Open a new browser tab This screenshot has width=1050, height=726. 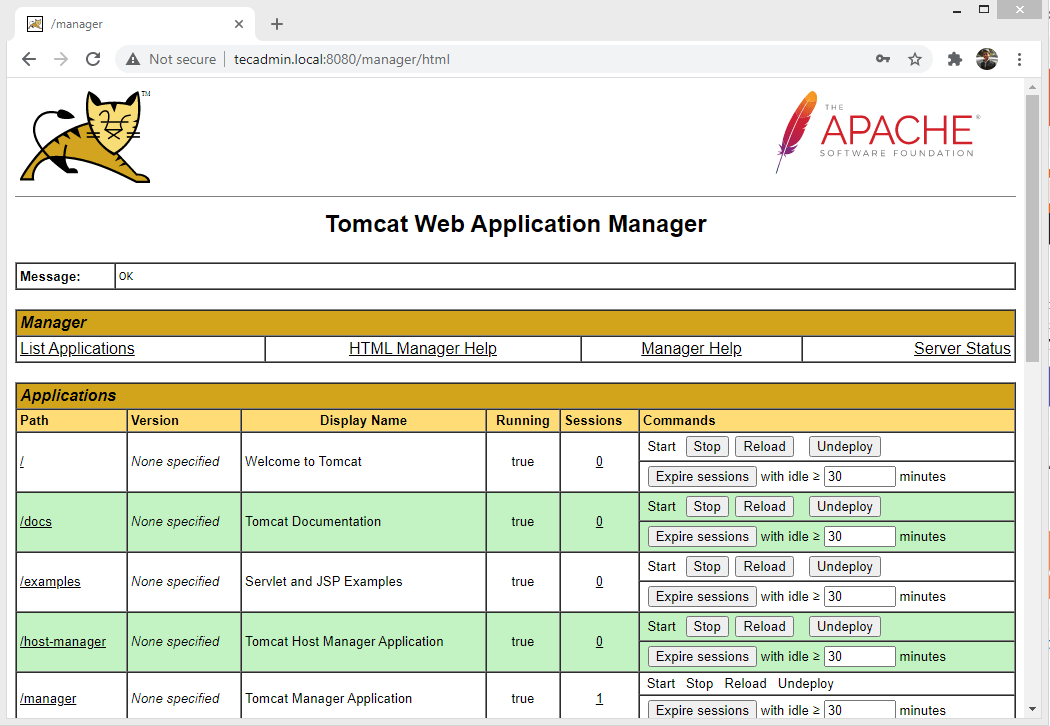[x=276, y=23]
